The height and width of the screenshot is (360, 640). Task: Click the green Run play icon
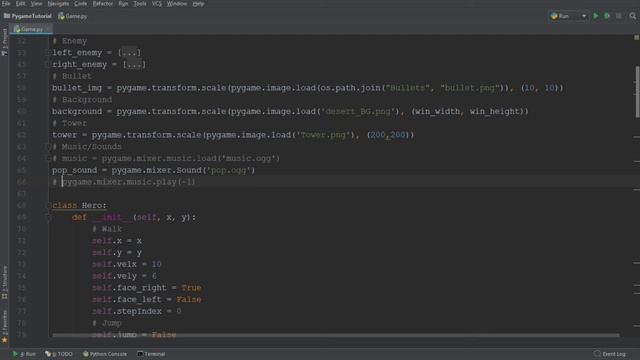(x=596, y=16)
